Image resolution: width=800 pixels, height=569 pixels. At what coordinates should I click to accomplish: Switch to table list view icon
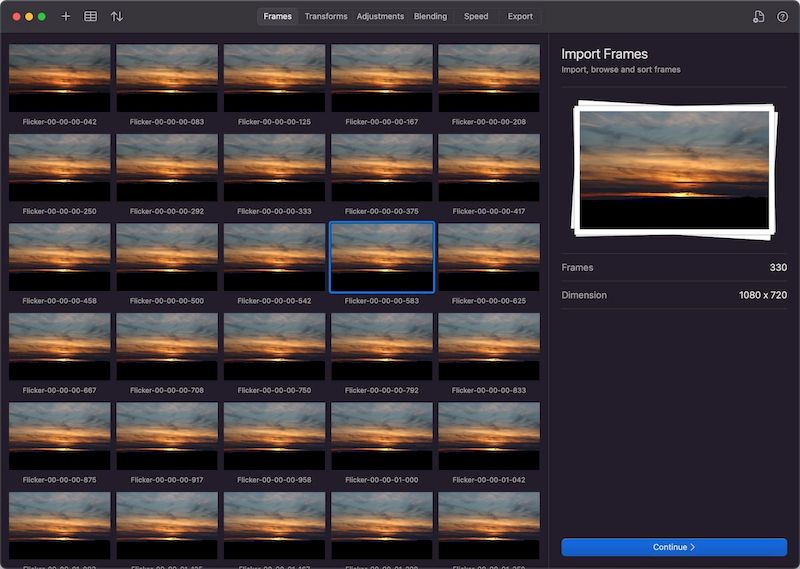[x=91, y=17]
